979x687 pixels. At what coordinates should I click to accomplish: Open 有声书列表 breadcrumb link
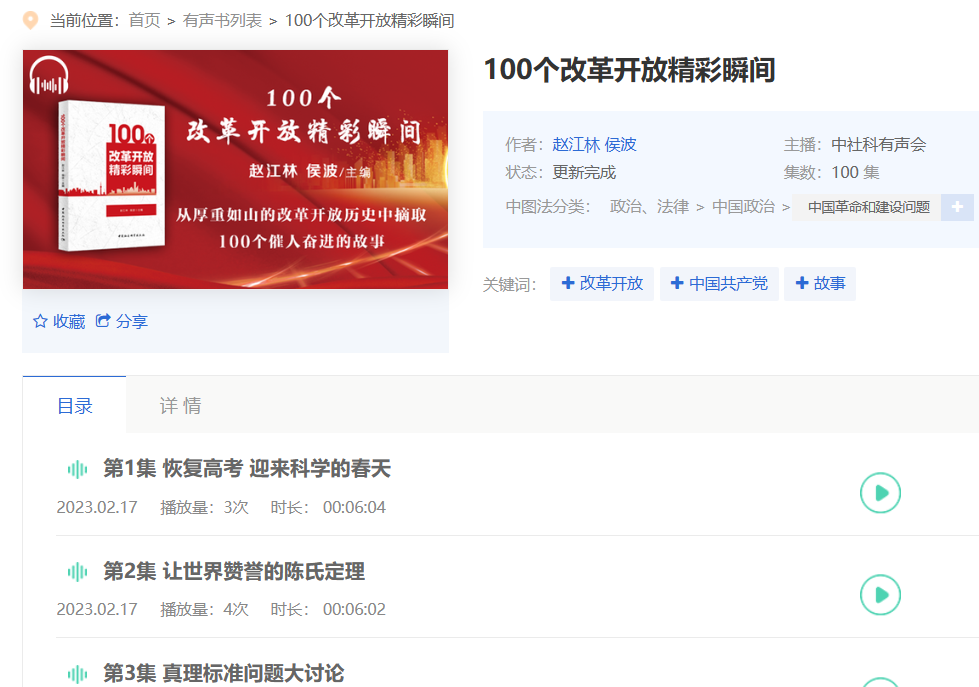[x=222, y=21]
